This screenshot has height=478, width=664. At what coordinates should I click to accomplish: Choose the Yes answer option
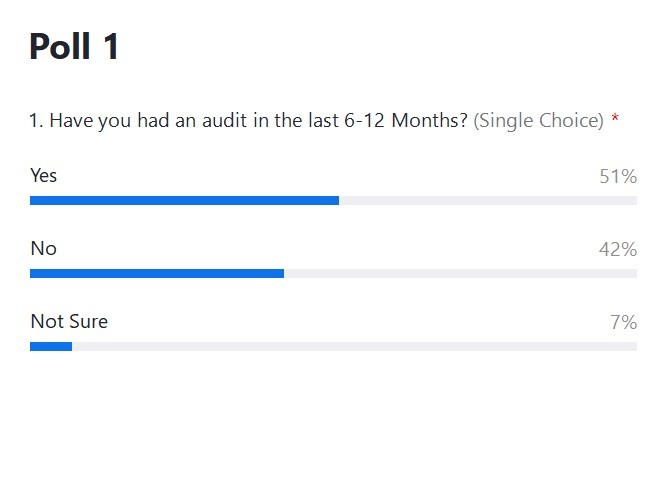pos(44,175)
